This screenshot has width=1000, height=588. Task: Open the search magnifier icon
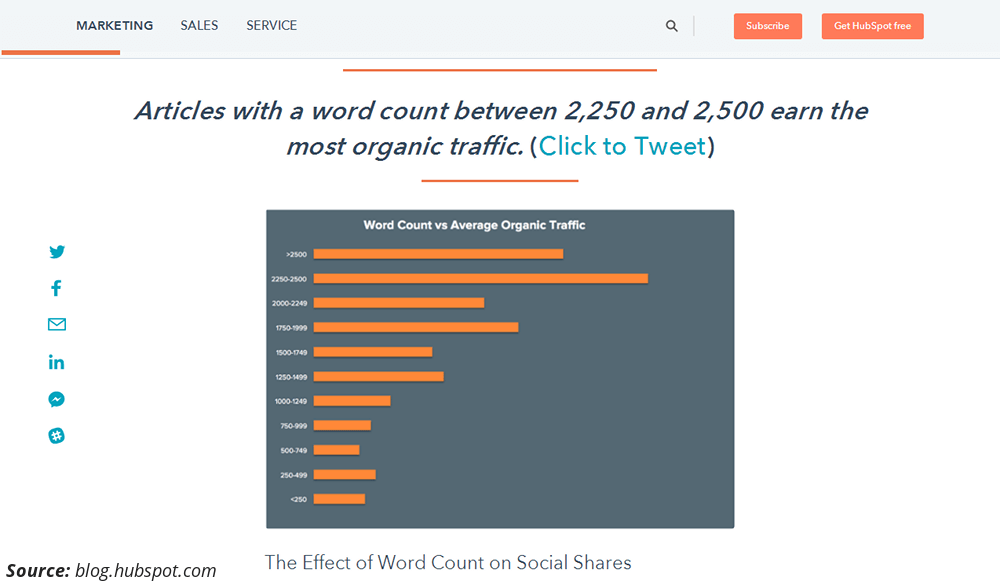[671, 25]
